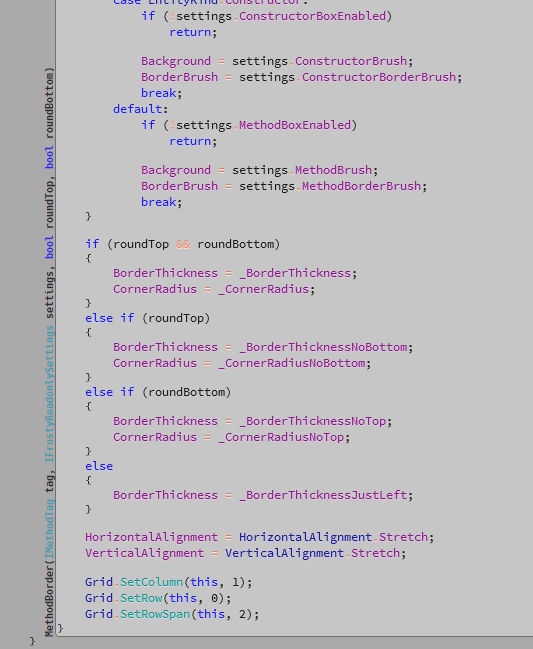
Task: Click MethodBorderBrush property name
Action: [x=361, y=186]
